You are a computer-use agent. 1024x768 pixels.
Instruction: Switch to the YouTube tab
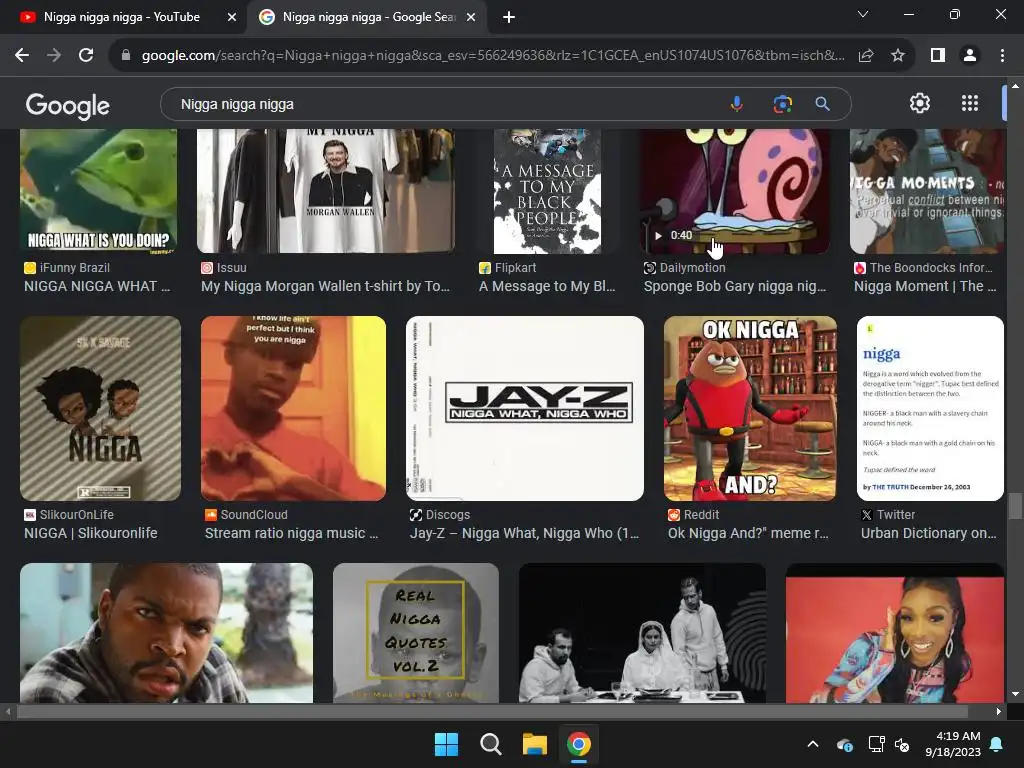121,17
